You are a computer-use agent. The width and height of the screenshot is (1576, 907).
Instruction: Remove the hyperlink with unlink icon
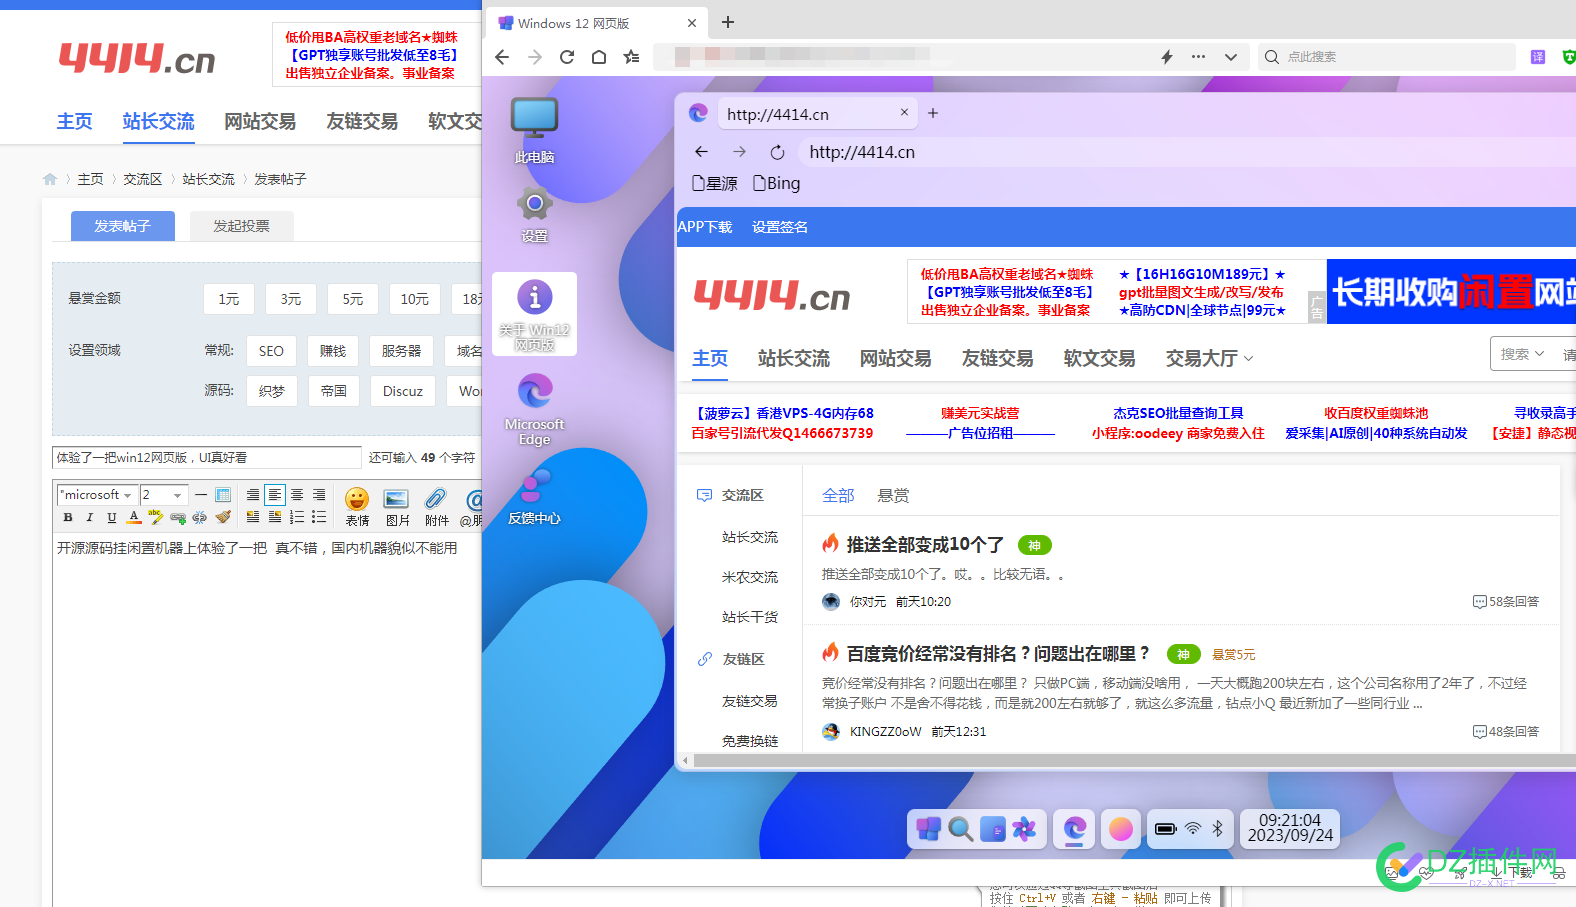(200, 517)
